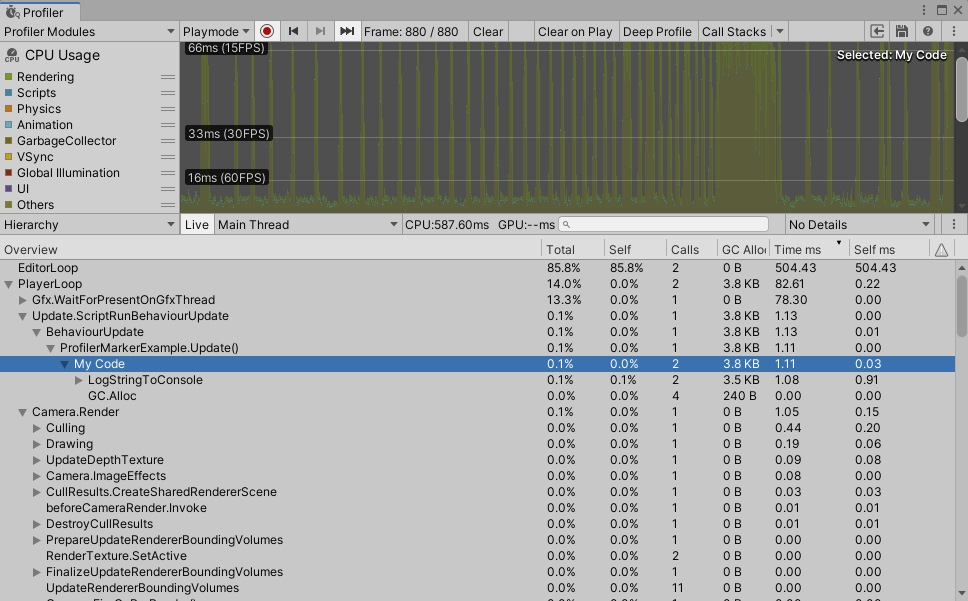Step back one frame
The image size is (968, 601).
(293, 31)
